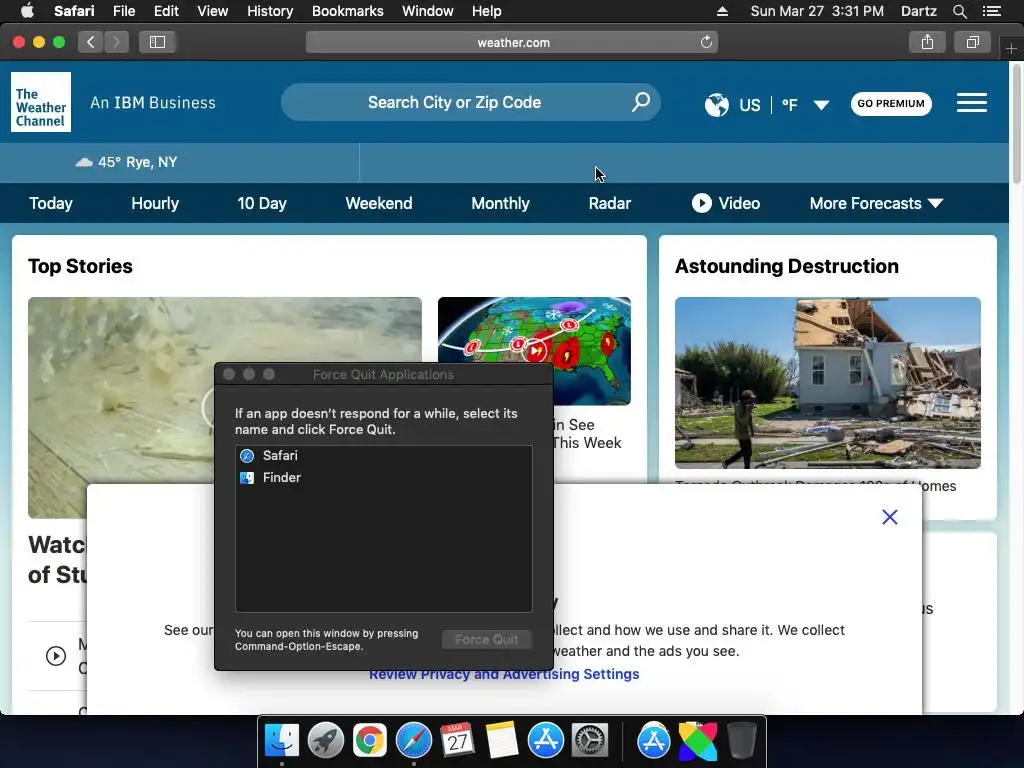Open the Safari Share button
The height and width of the screenshot is (768, 1024).
pos(927,42)
